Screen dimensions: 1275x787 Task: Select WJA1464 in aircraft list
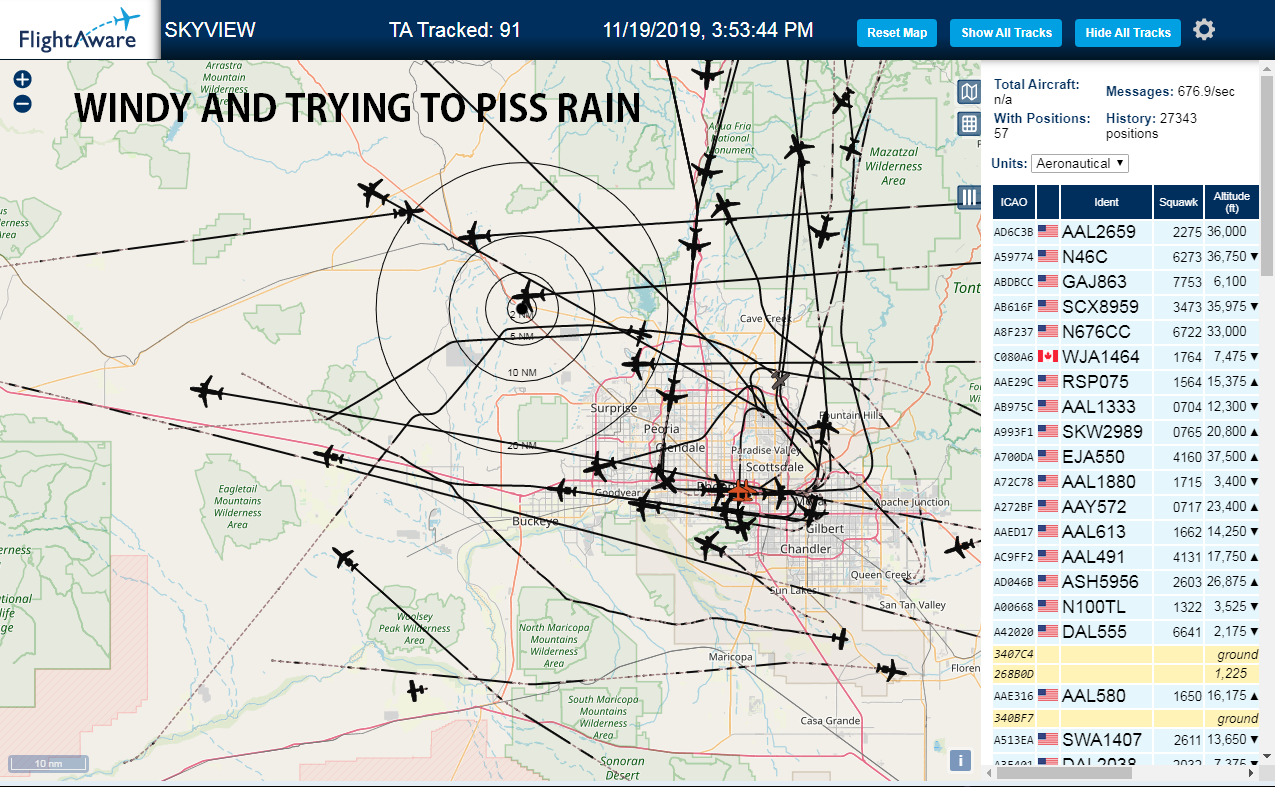tap(1126, 356)
